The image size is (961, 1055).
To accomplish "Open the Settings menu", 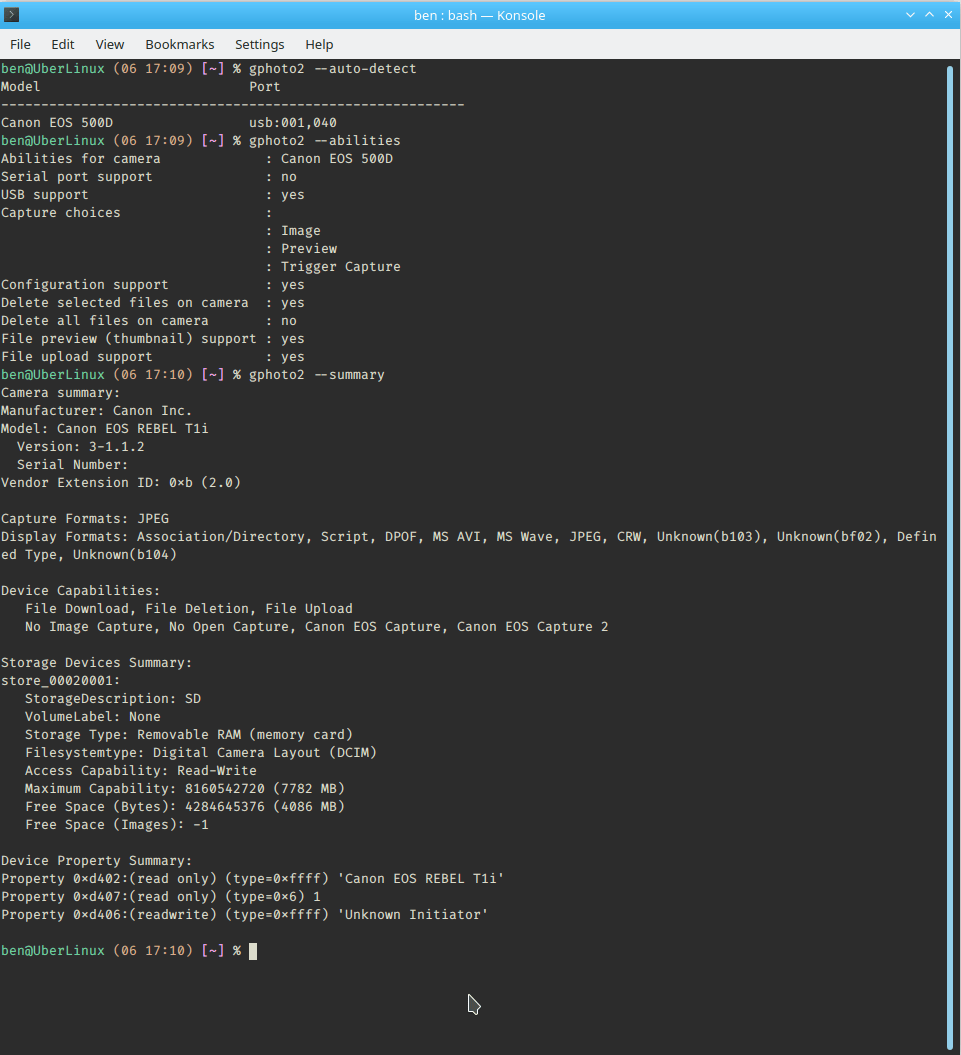I will pyautogui.click(x=259, y=44).
